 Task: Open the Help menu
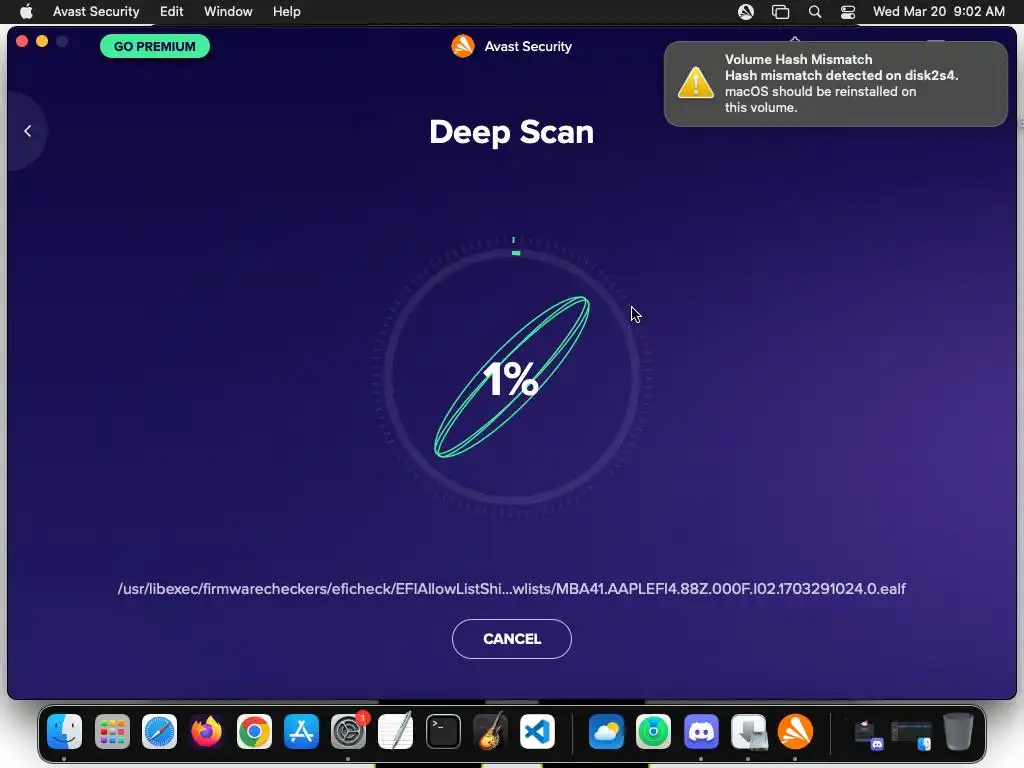[x=287, y=12]
